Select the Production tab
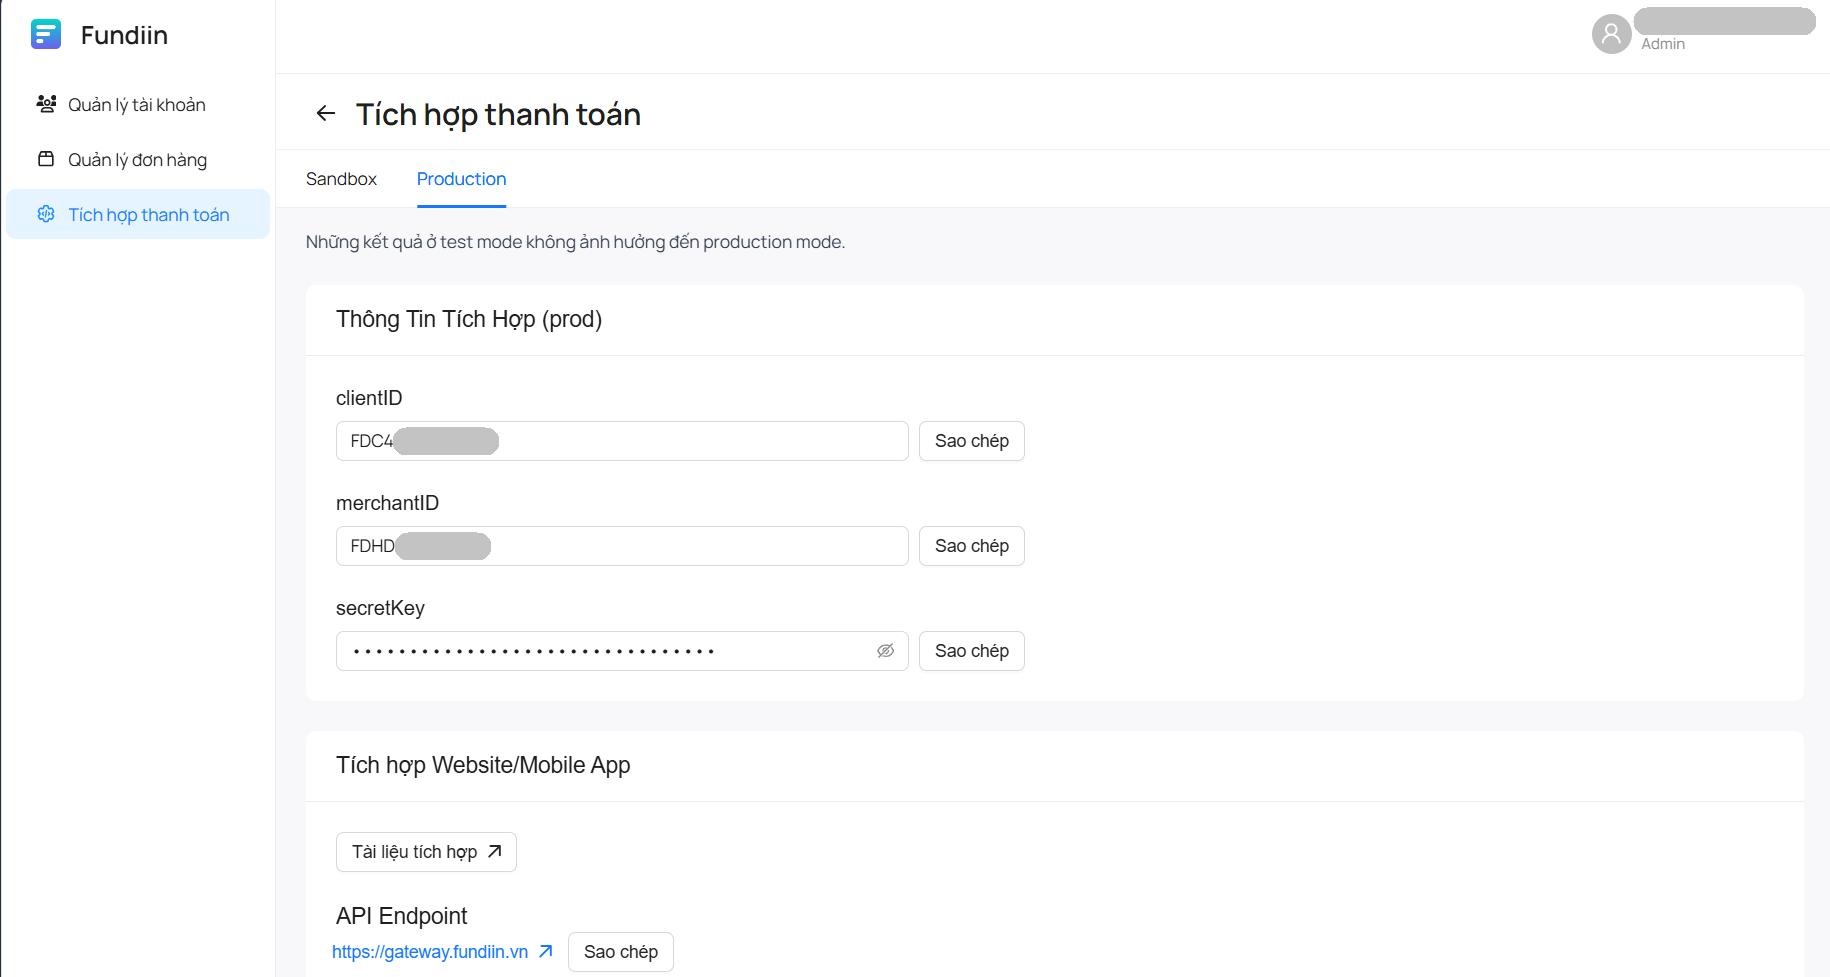Viewport: 1830px width, 977px height. (x=461, y=179)
